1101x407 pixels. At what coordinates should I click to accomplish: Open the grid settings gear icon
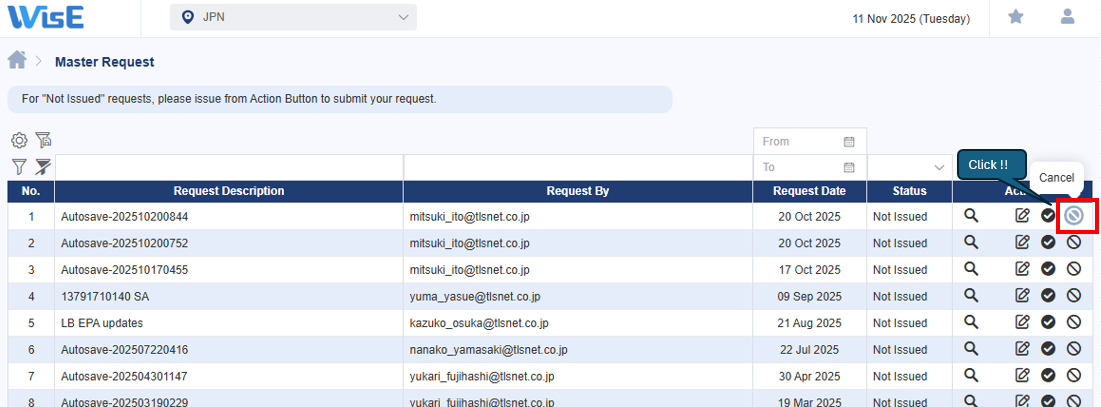19,141
